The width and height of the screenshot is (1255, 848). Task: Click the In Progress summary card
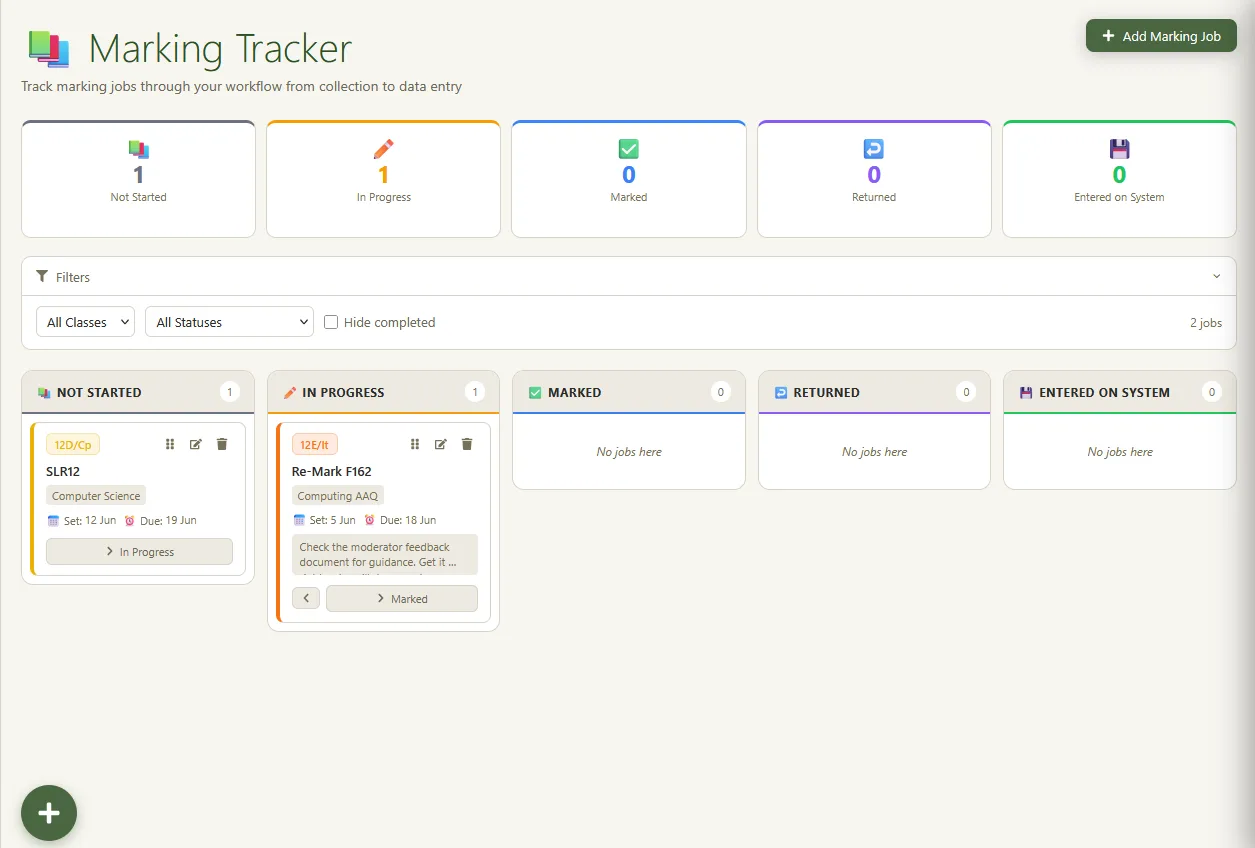coord(383,179)
